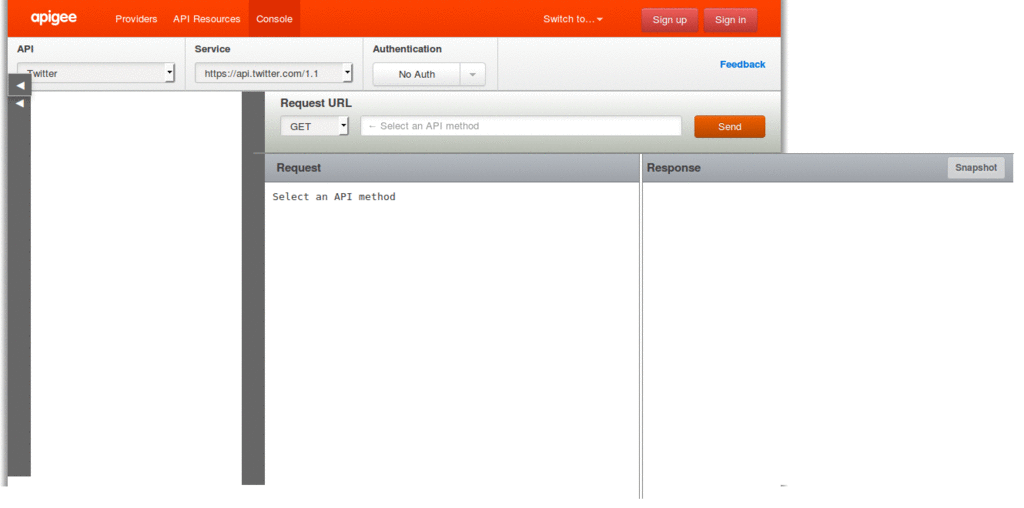Click the Request URL heading

tap(315, 103)
